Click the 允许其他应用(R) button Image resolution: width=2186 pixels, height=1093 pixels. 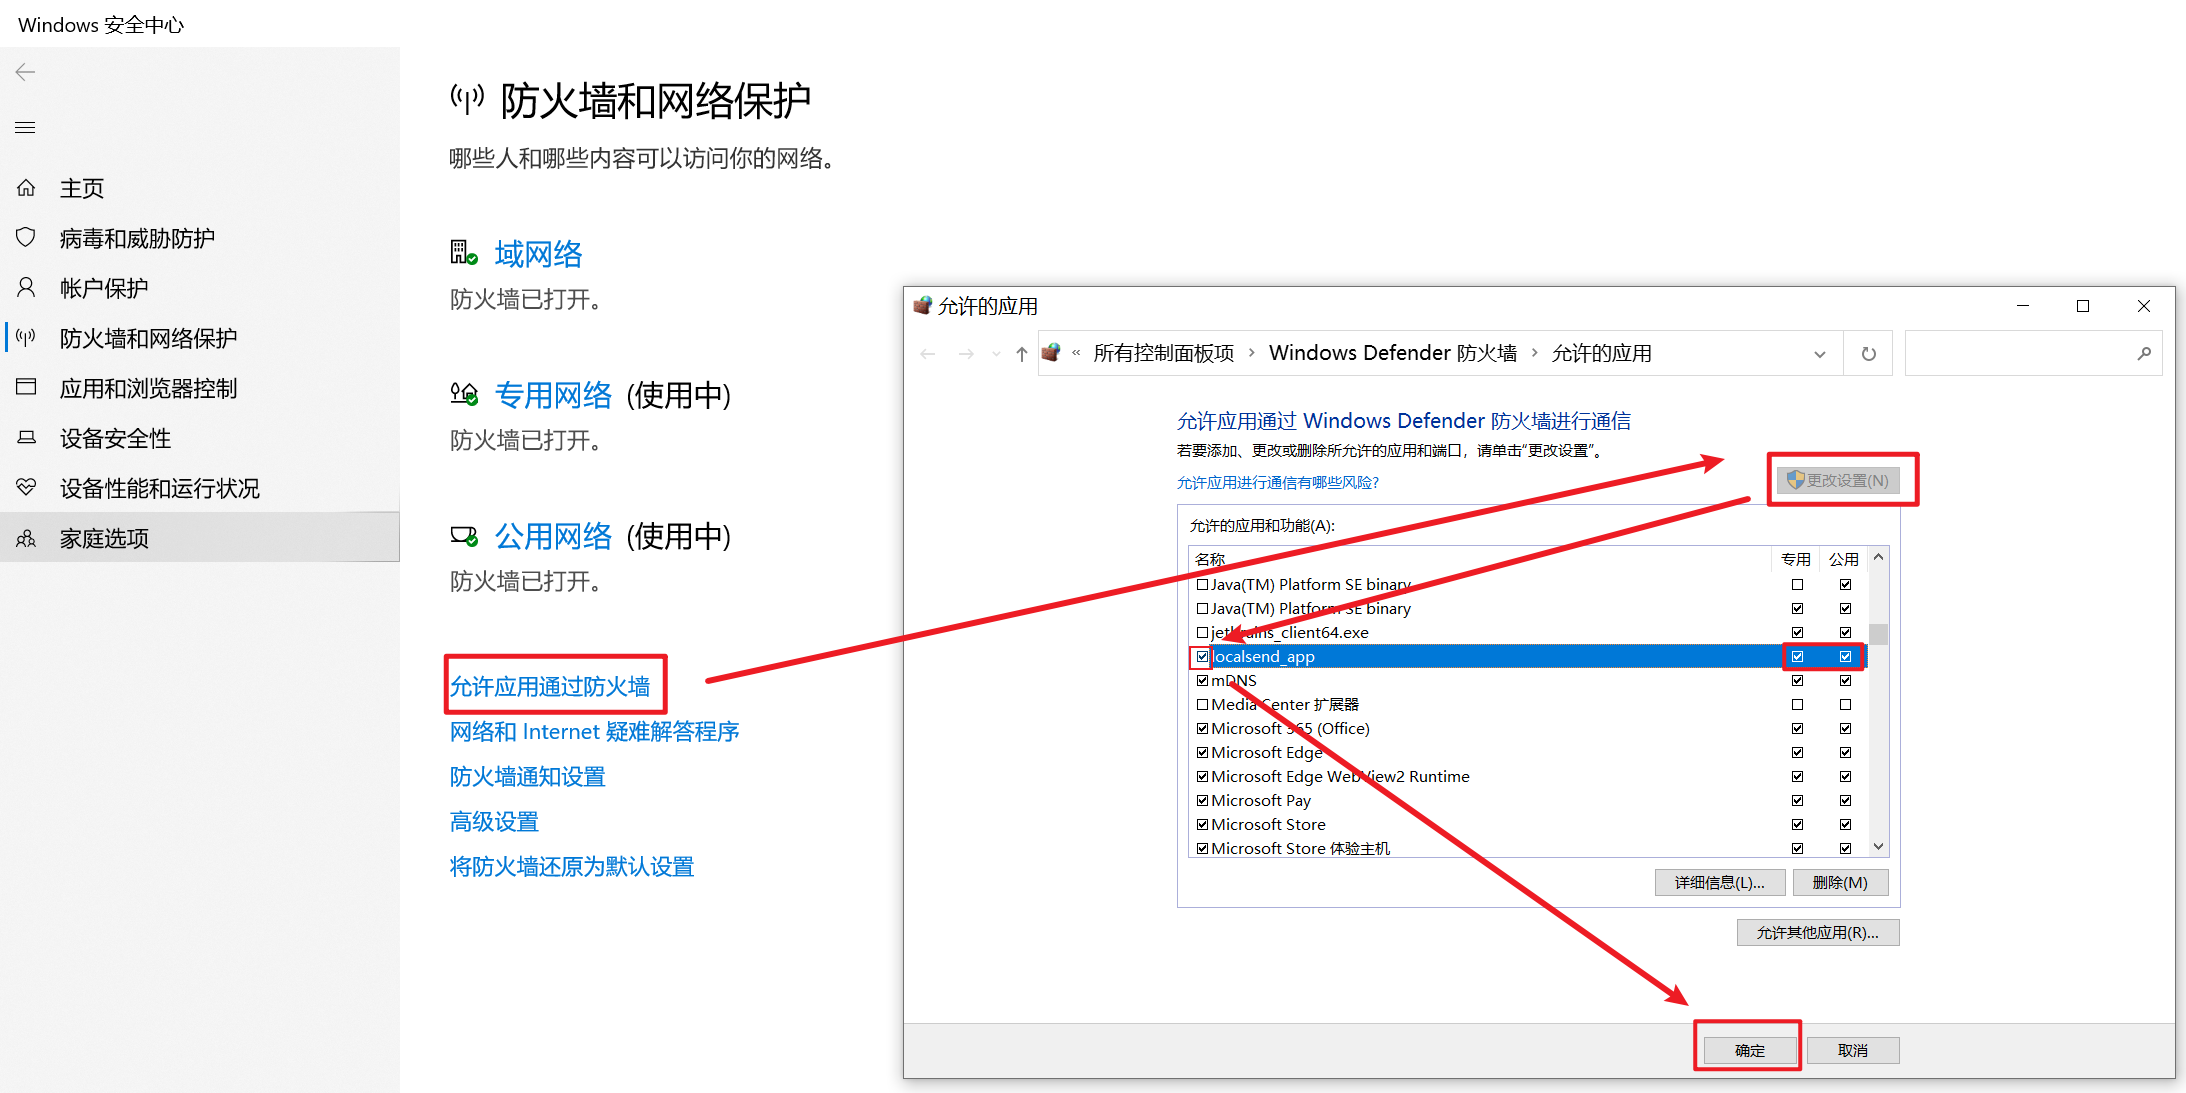1818,932
